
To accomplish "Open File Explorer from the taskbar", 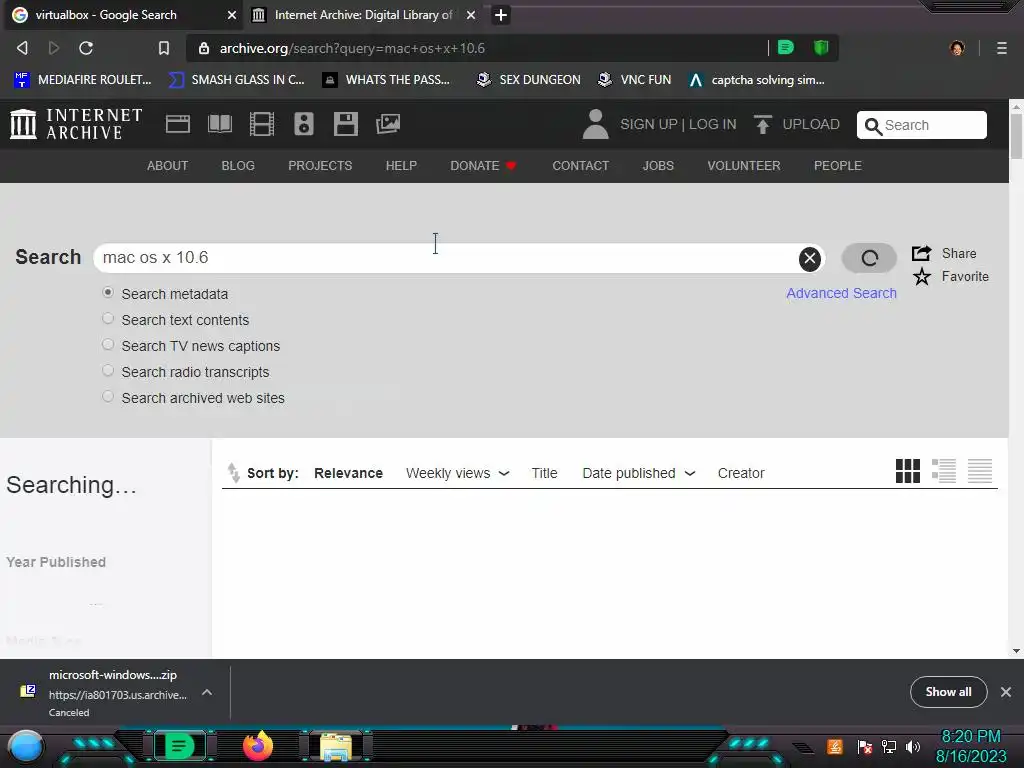I will click(336, 747).
